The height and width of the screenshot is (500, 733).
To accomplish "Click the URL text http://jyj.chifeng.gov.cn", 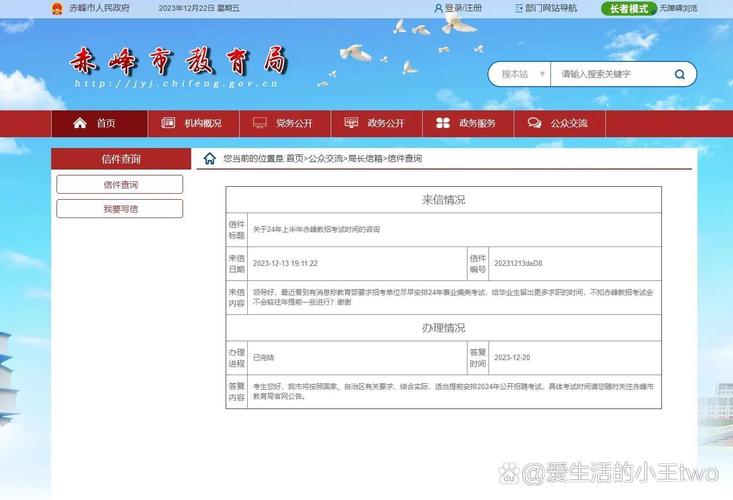I will pyautogui.click(x=176, y=84).
